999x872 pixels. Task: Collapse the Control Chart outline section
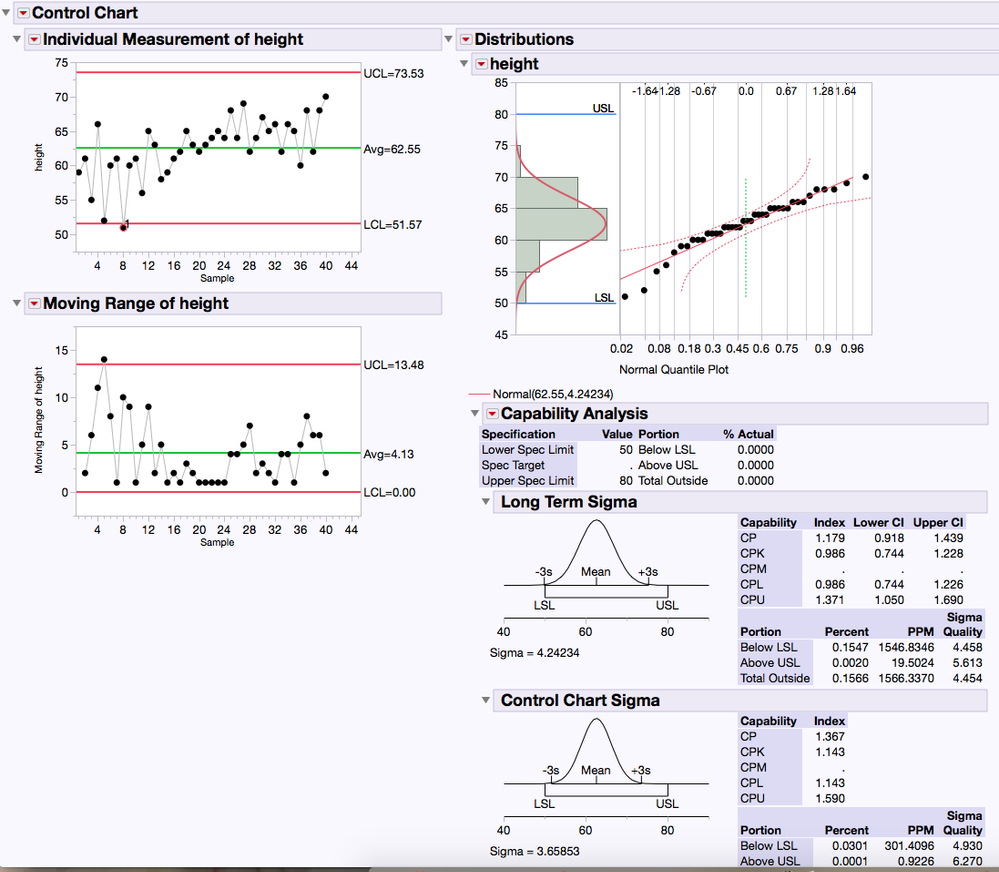[6, 13]
